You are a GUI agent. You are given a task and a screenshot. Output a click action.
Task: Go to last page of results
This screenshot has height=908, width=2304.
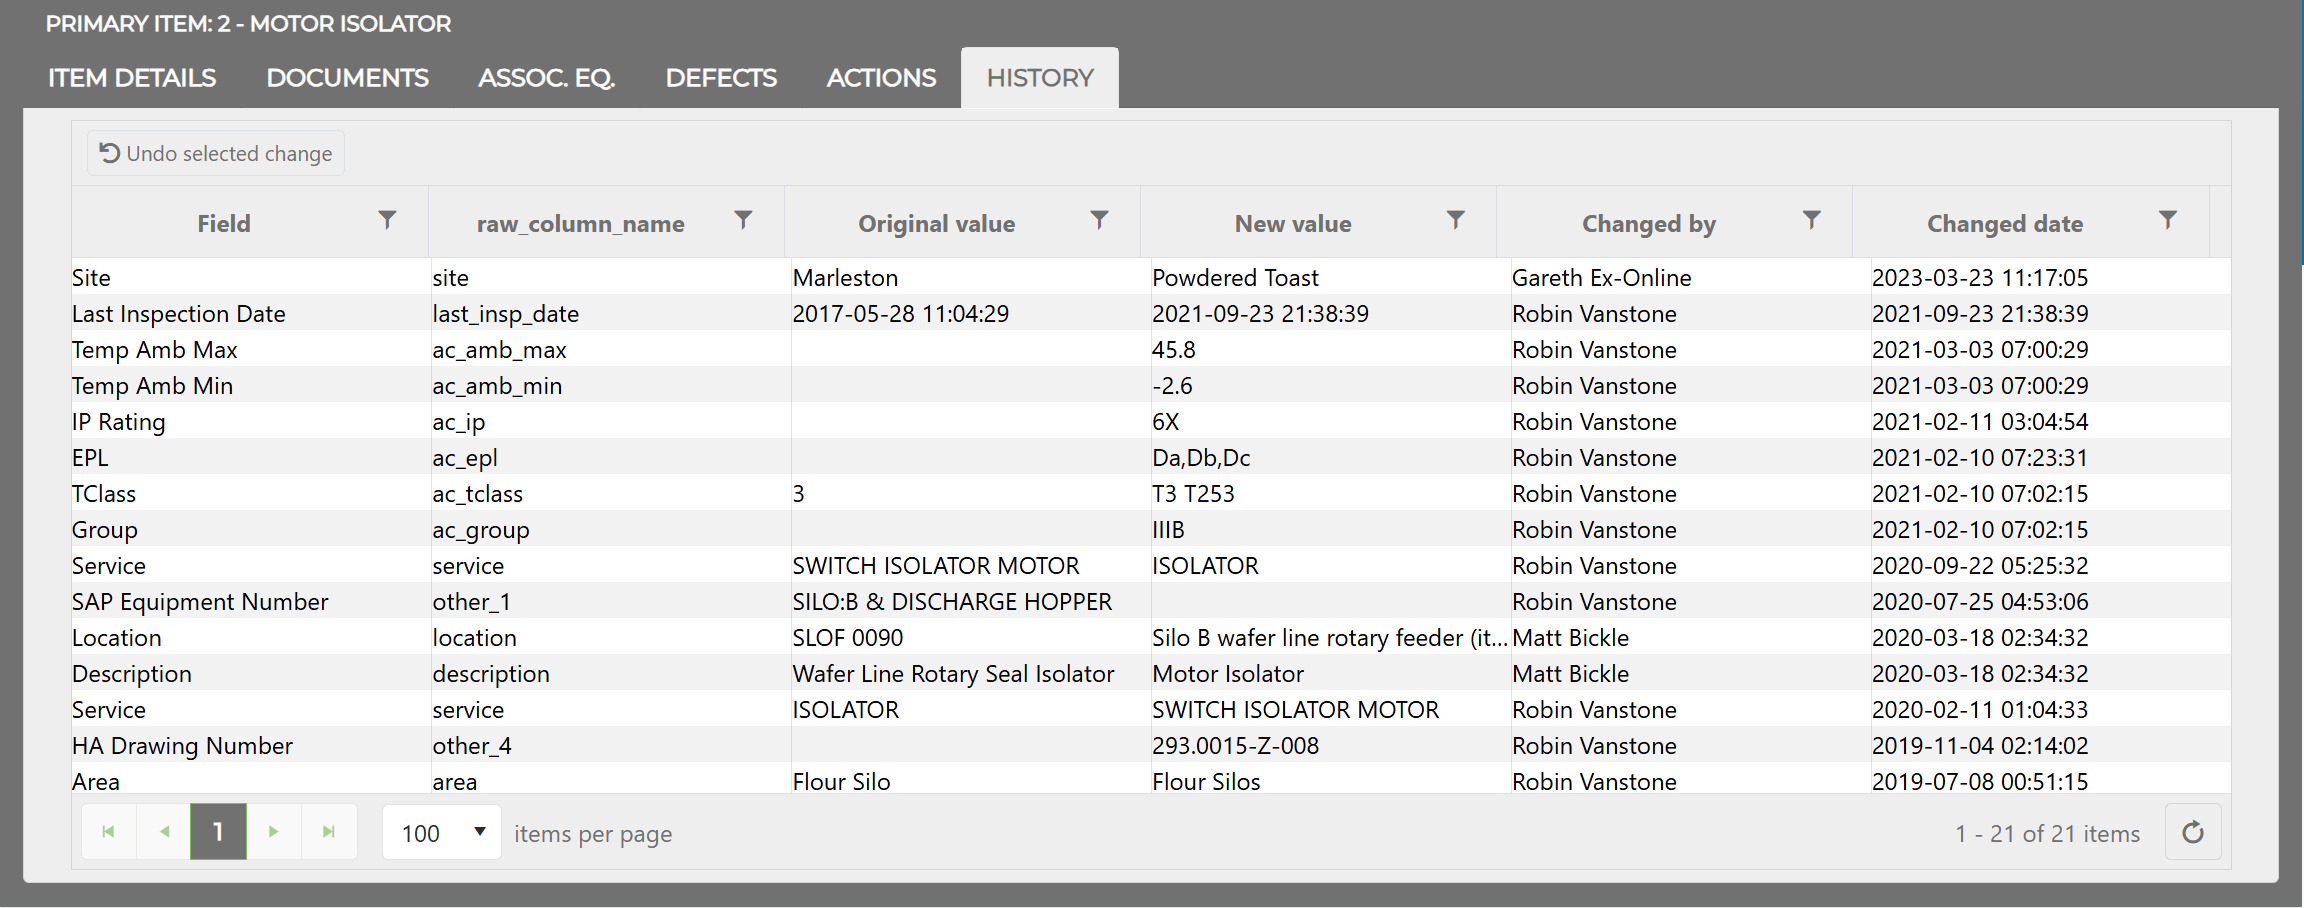(x=329, y=832)
